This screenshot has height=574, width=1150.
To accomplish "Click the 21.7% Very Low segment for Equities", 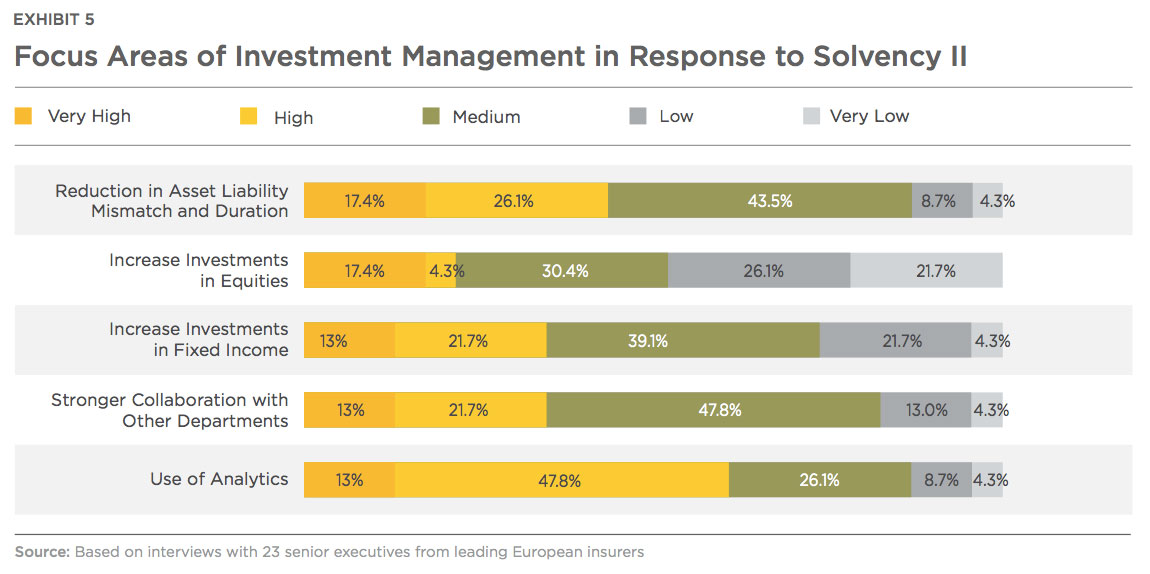I will coord(926,271).
